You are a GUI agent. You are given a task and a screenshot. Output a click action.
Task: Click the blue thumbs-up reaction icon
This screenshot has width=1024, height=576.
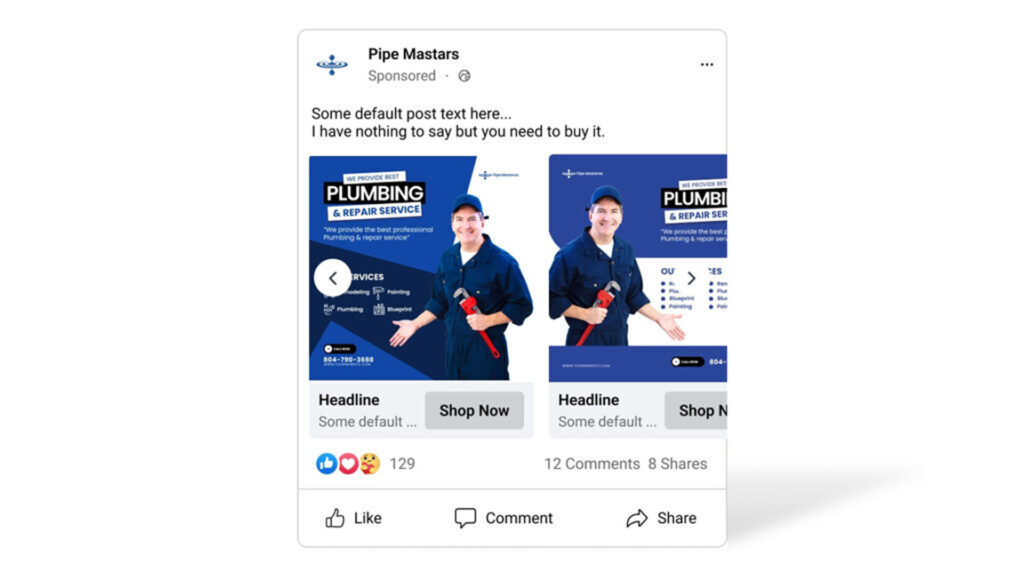coord(327,464)
